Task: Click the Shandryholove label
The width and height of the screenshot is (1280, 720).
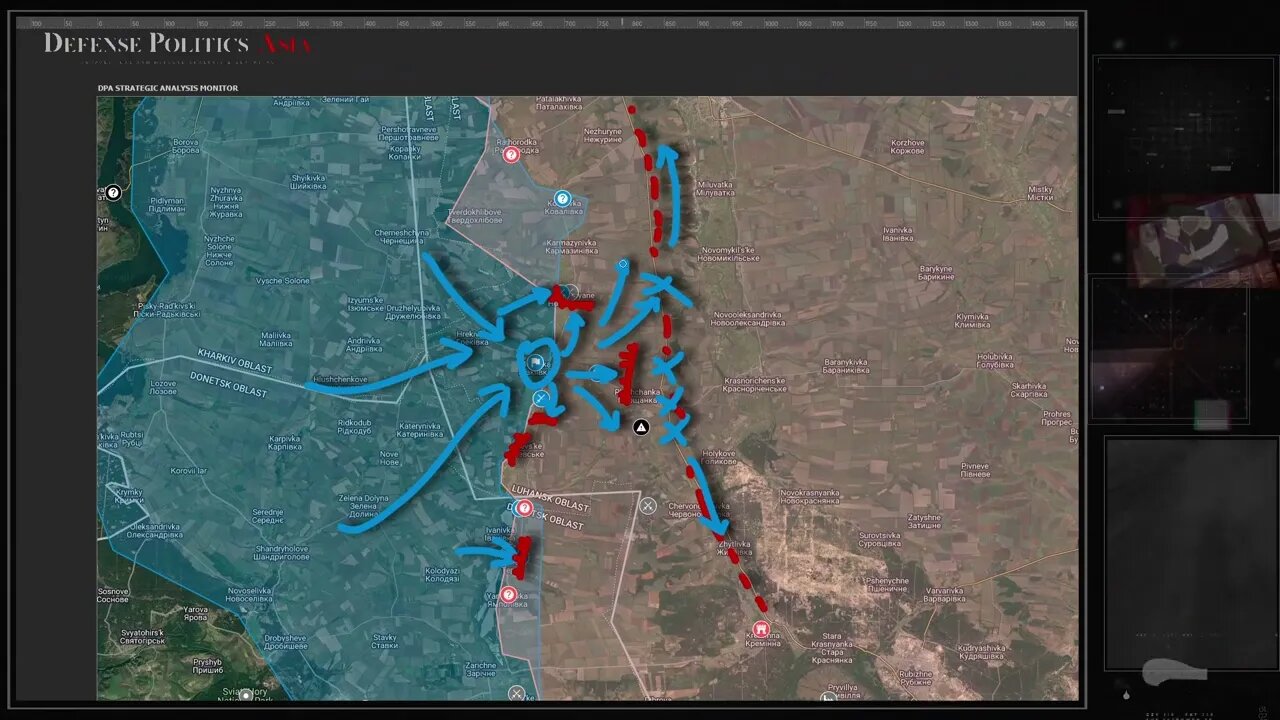Action: (x=283, y=552)
